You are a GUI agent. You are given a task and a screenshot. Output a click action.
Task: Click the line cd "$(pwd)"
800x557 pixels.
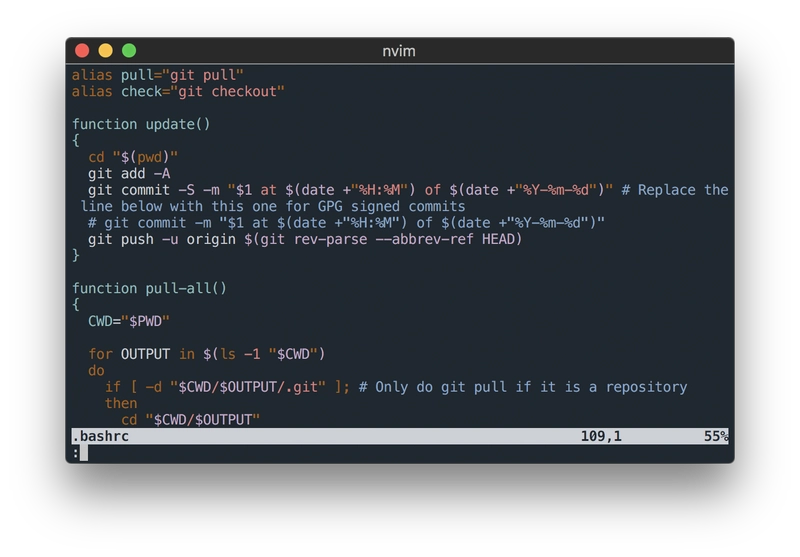click(x=133, y=157)
